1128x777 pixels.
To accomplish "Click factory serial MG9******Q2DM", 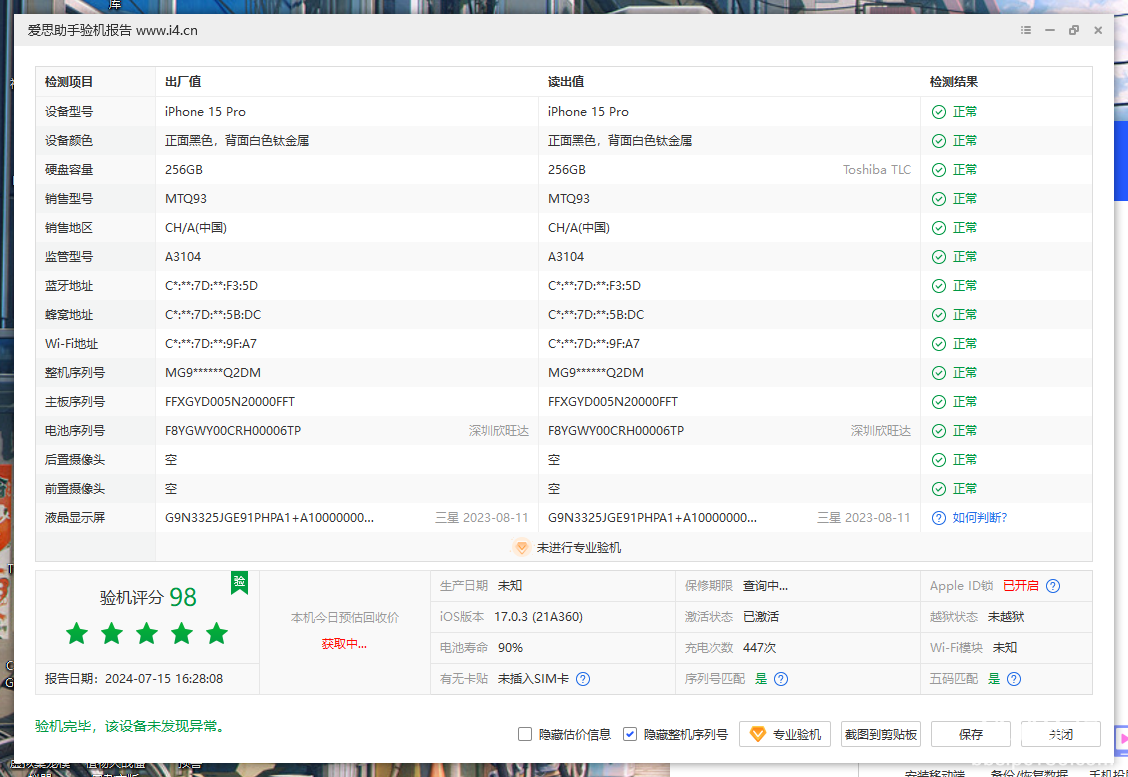I will (x=213, y=373).
